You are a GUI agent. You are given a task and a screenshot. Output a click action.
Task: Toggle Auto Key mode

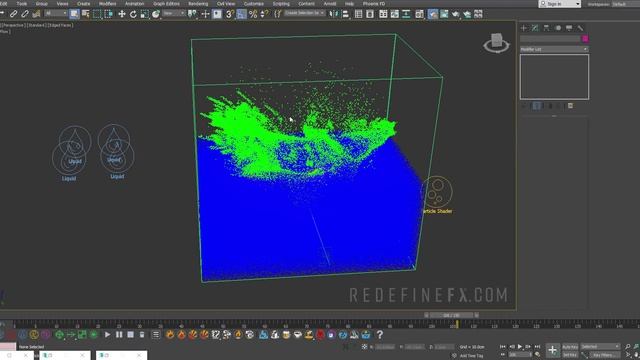(x=570, y=347)
